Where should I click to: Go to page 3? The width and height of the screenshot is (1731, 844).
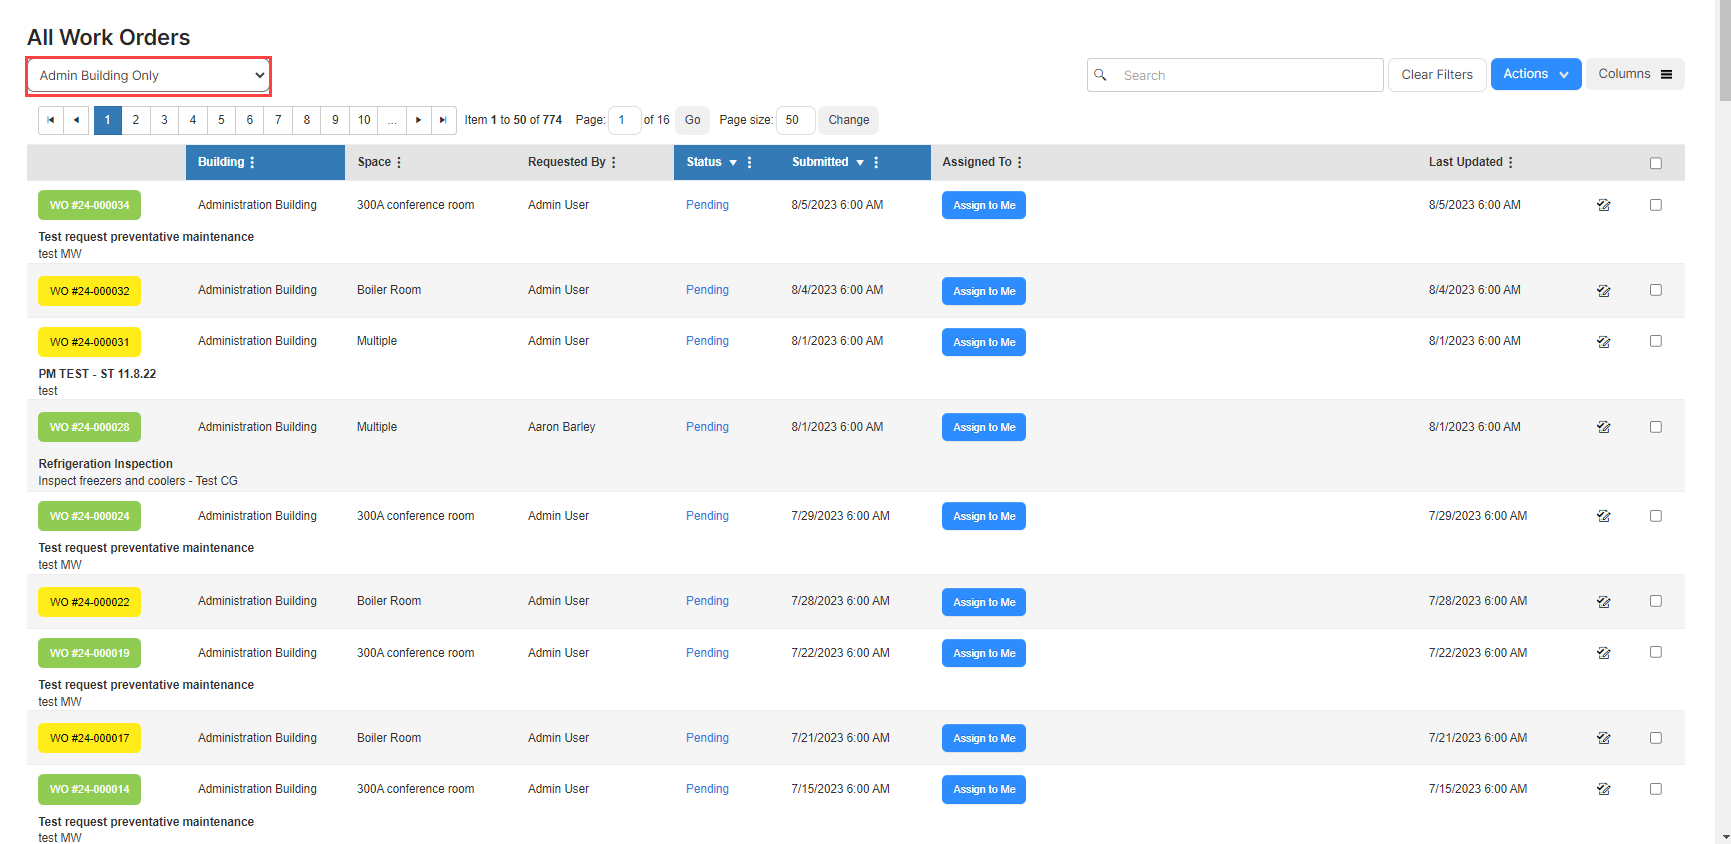coord(164,120)
